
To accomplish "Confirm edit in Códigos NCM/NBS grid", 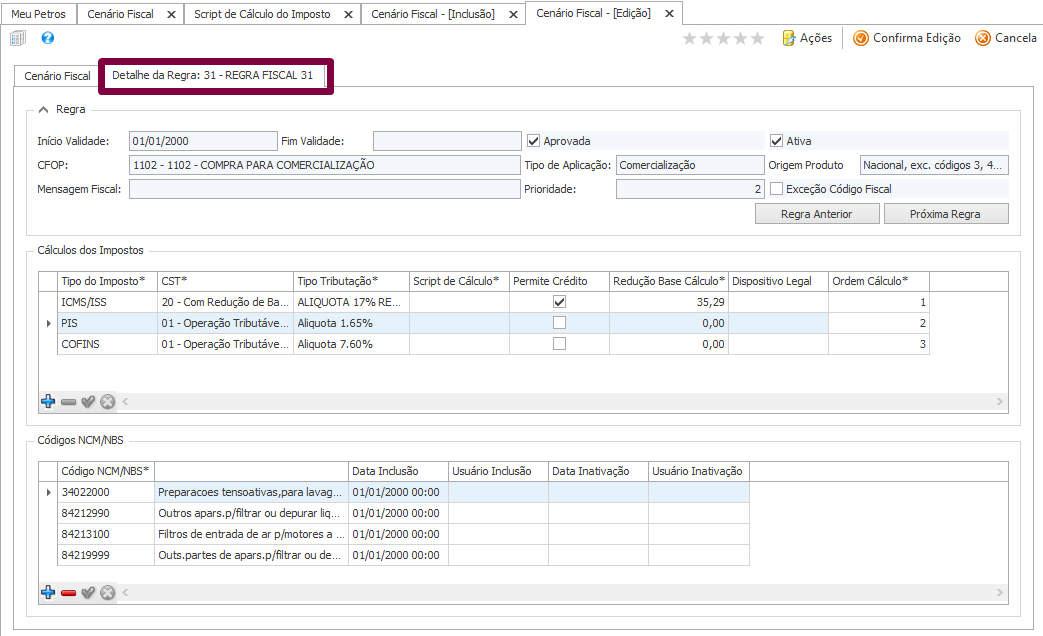I will 88,592.
